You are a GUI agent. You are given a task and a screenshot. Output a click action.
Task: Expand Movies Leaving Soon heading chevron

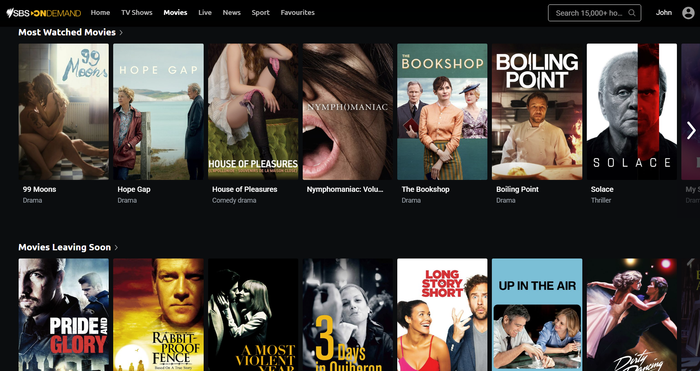pyautogui.click(x=116, y=247)
